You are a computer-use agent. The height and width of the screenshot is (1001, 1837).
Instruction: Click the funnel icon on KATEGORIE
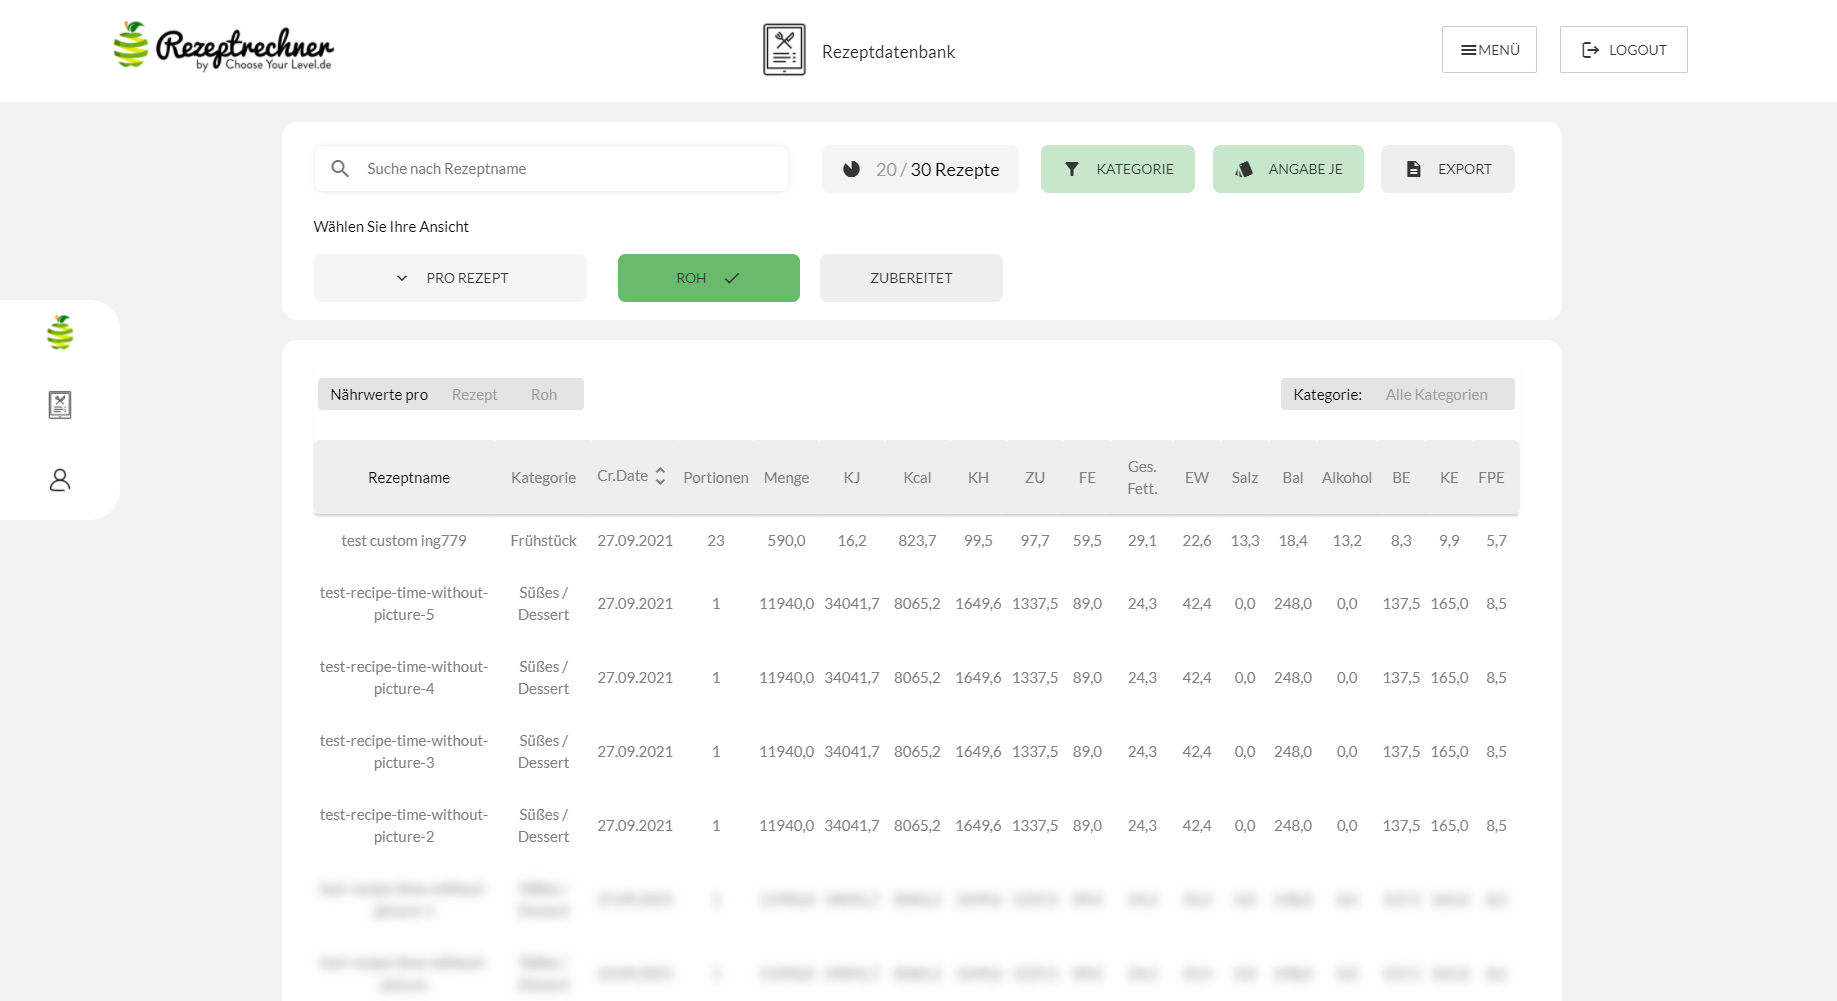(x=1072, y=169)
